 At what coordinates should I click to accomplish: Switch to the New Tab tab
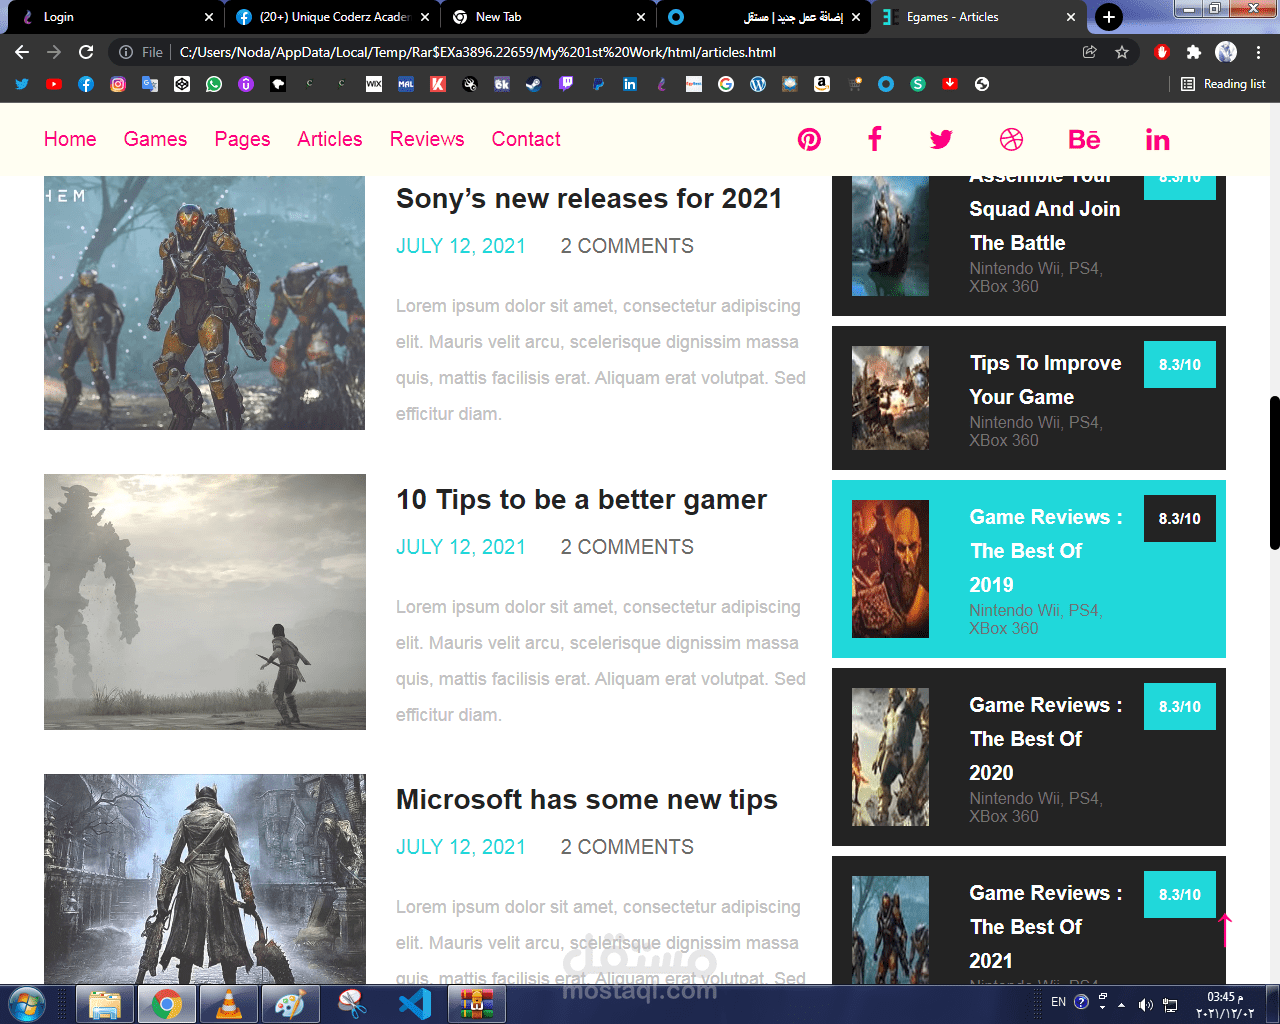coord(548,17)
